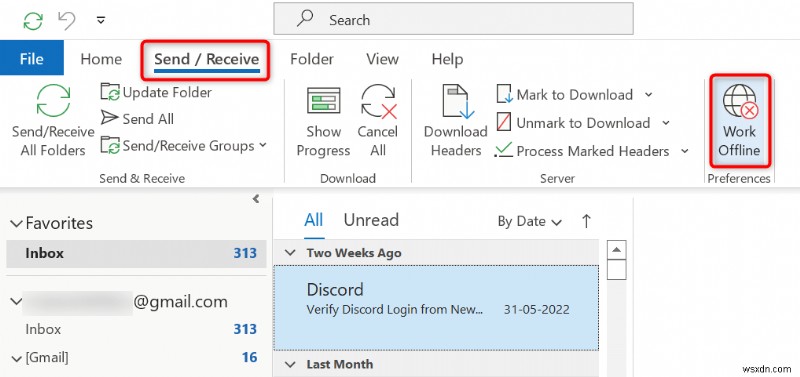Toggle the Work Offline button
The width and height of the screenshot is (800, 377).
coord(739,121)
